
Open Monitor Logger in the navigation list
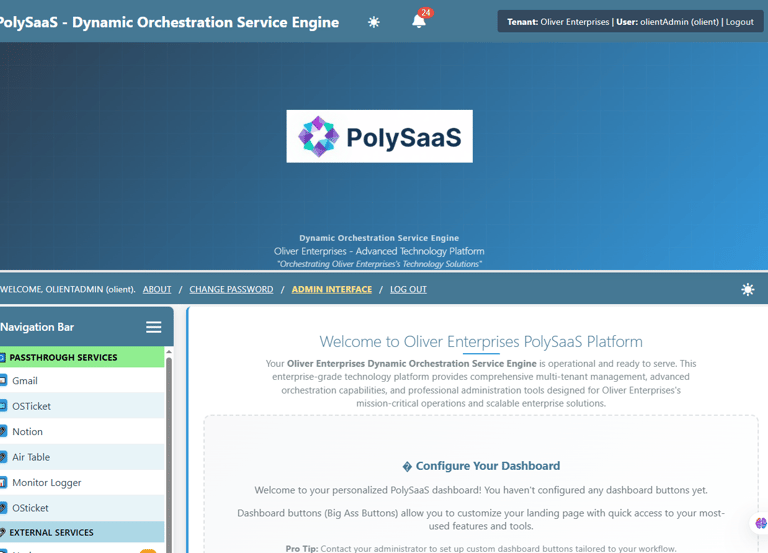(82, 482)
